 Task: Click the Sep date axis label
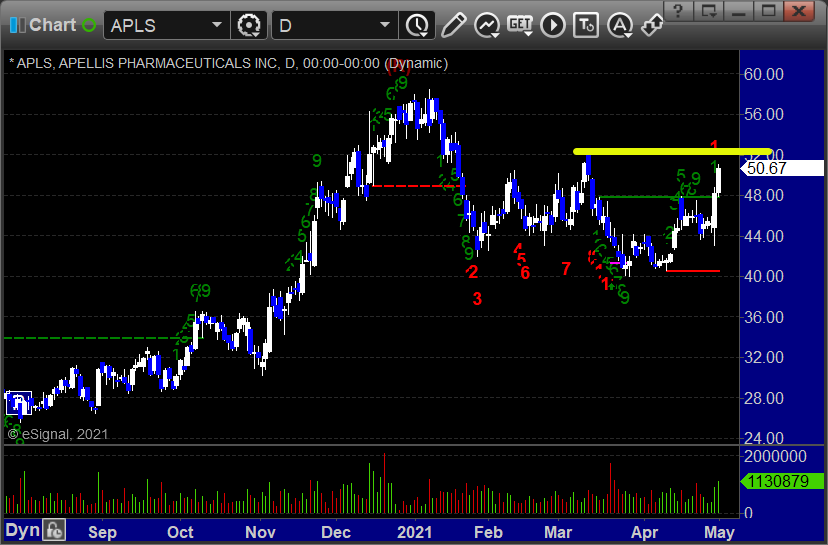[102, 532]
